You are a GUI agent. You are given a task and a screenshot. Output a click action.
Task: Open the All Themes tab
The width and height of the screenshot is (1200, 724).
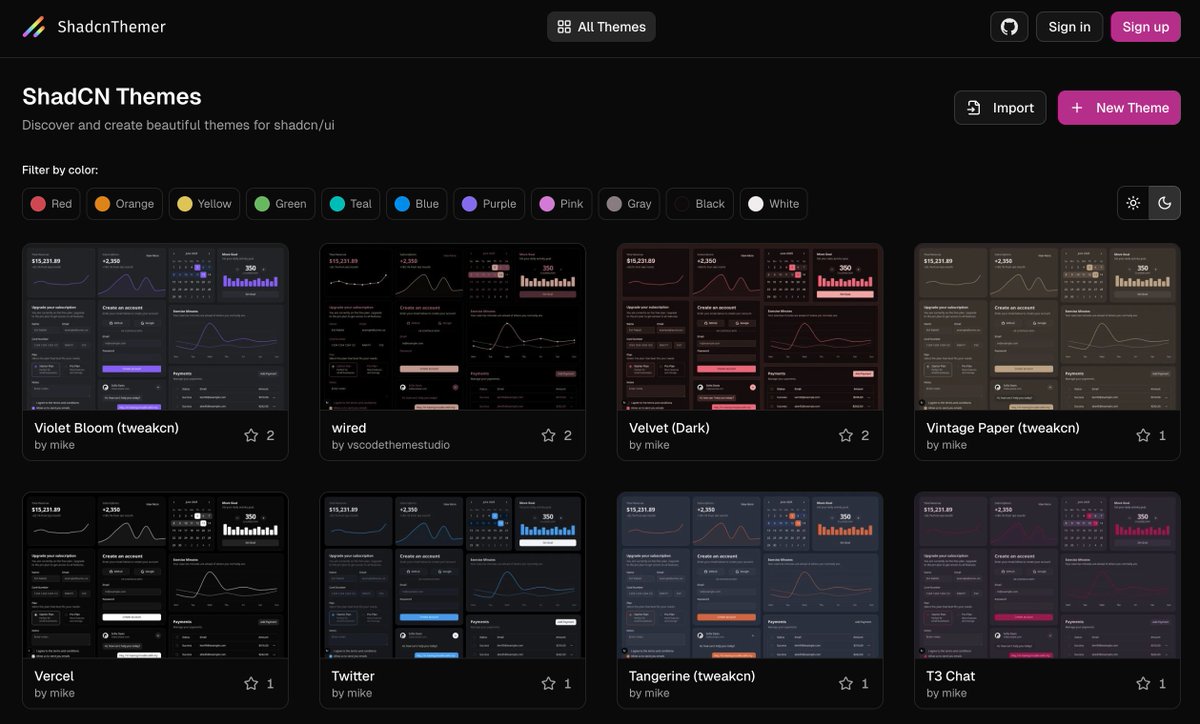point(601,27)
